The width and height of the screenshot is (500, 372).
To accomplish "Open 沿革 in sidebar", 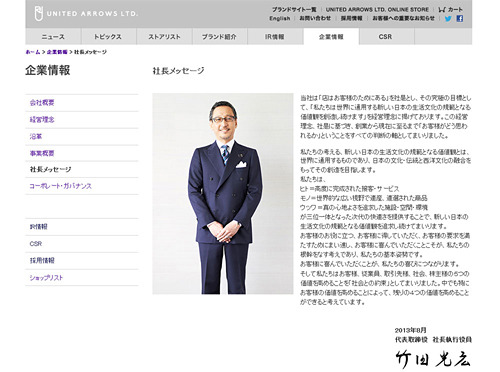I will point(36,136).
